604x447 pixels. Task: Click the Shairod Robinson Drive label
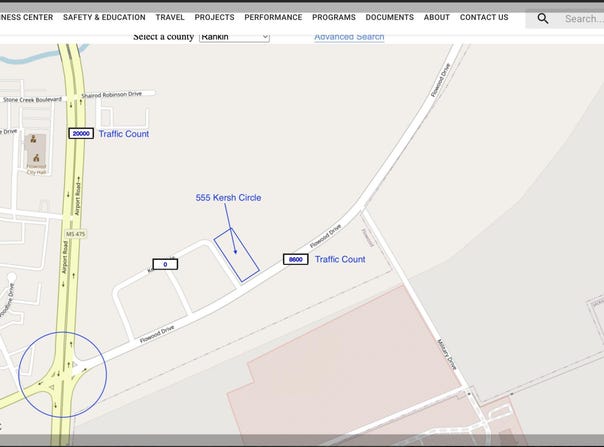(112, 94)
